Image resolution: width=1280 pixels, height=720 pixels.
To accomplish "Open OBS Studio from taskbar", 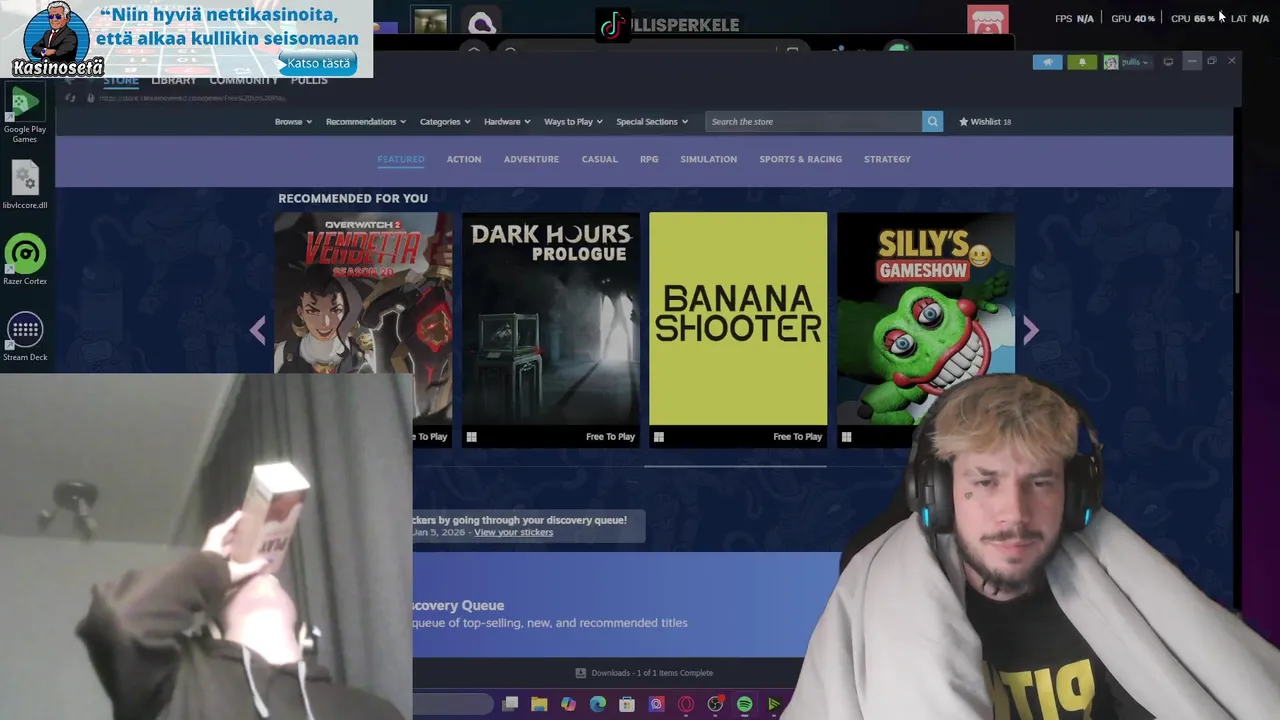I will (715, 704).
